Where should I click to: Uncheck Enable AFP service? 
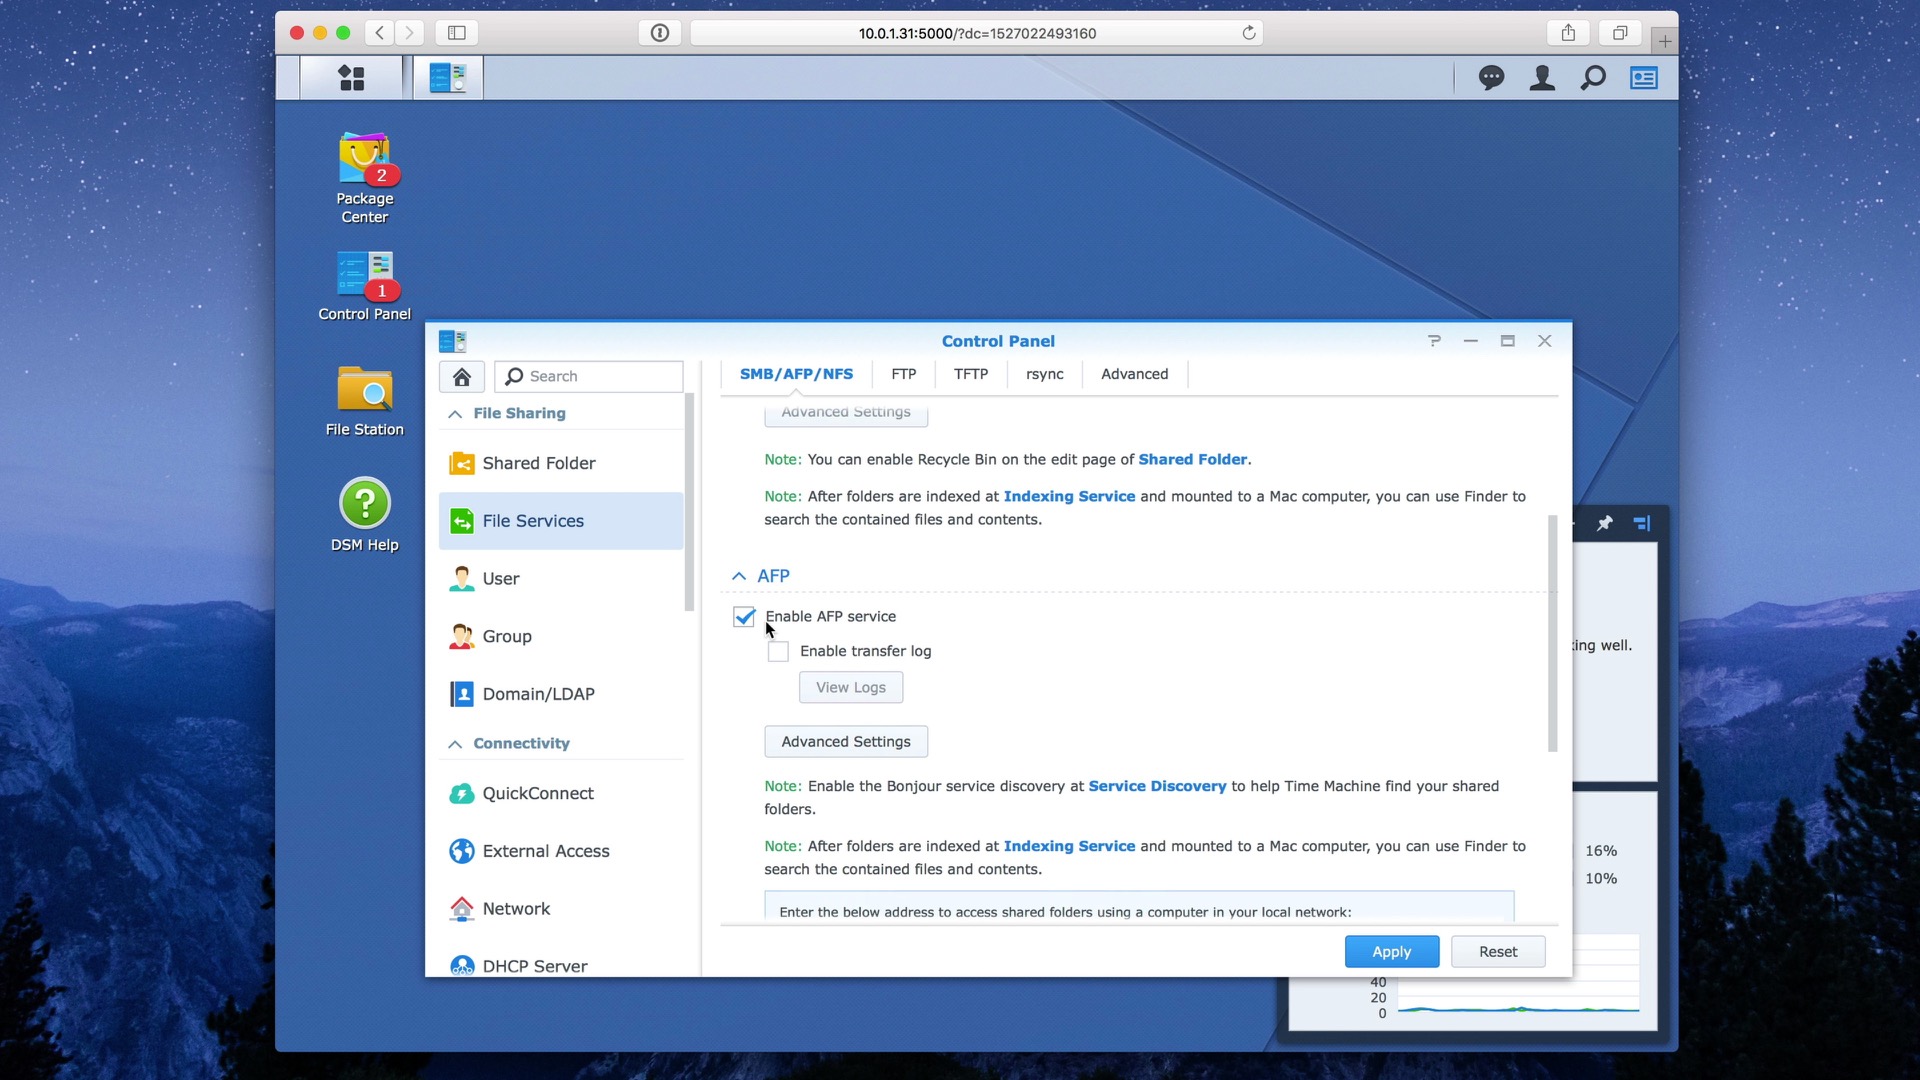[744, 616]
